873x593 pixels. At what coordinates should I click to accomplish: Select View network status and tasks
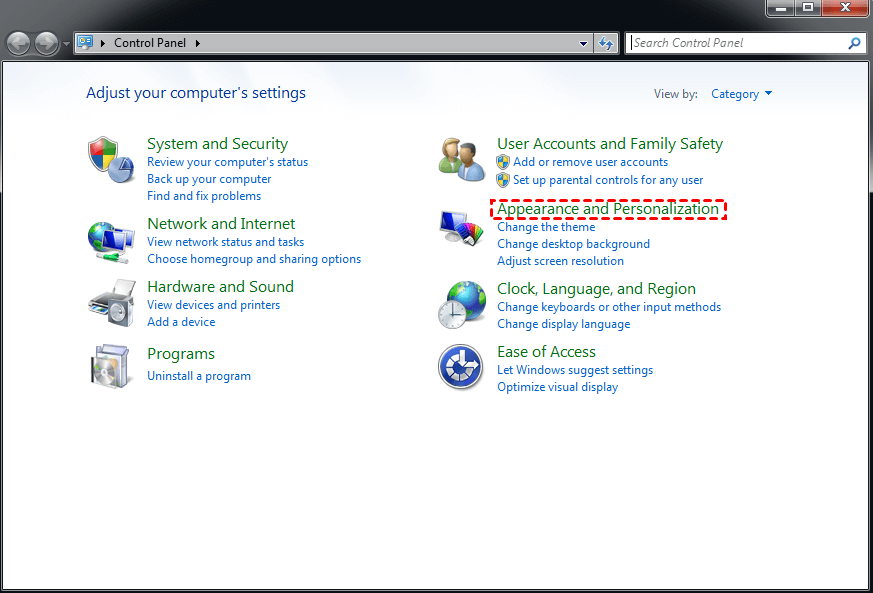tap(225, 242)
